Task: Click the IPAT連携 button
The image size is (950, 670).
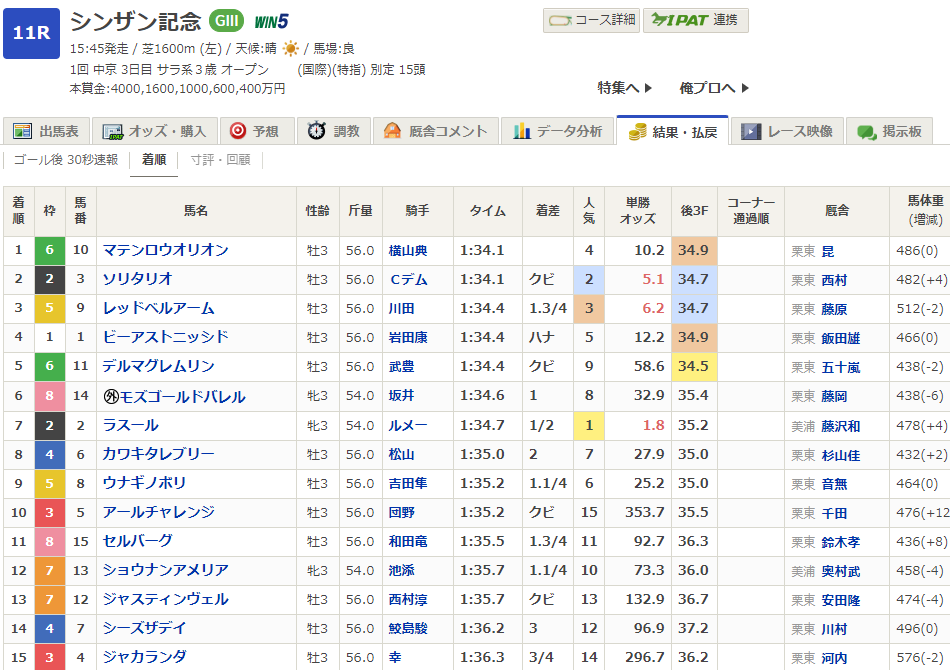Action: point(695,20)
